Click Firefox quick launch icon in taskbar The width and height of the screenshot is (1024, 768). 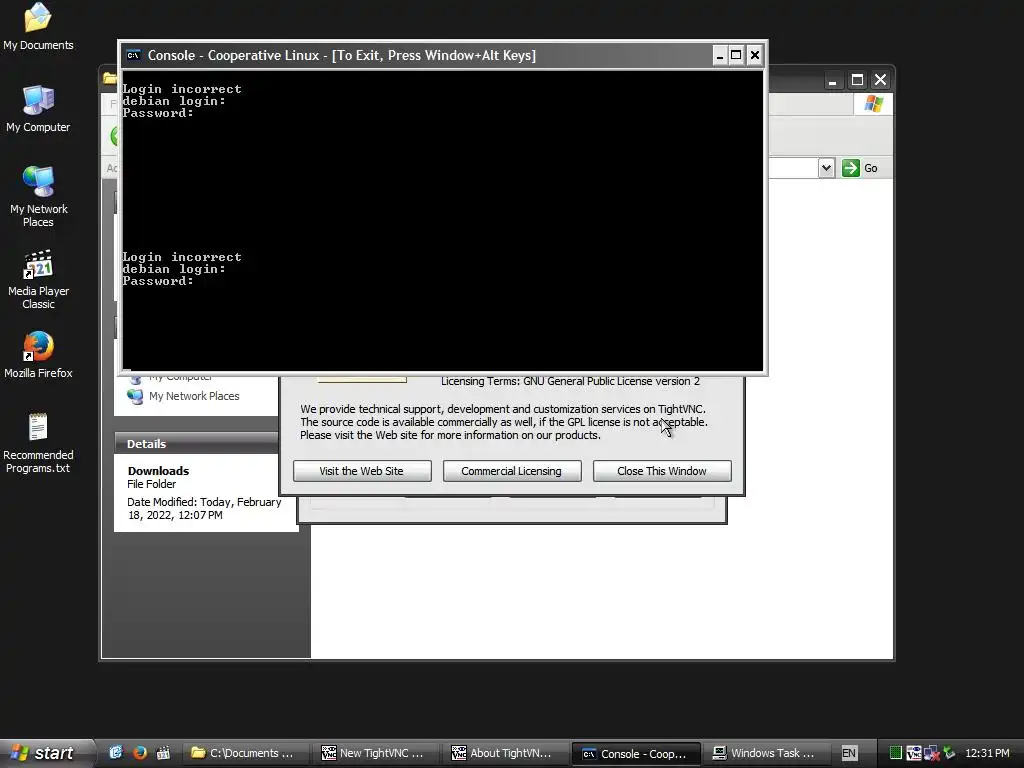tap(139, 752)
